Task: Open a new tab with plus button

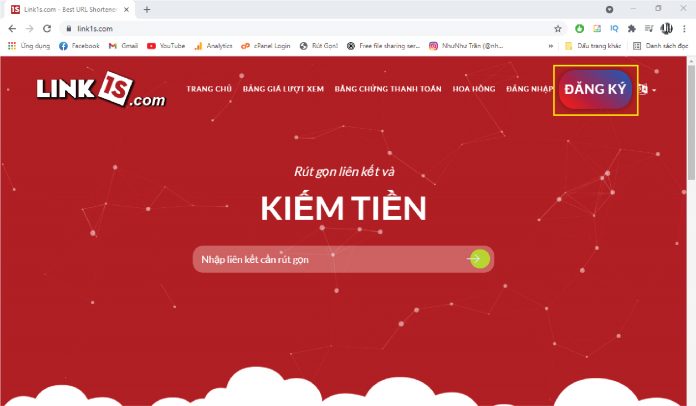Action: (x=147, y=9)
